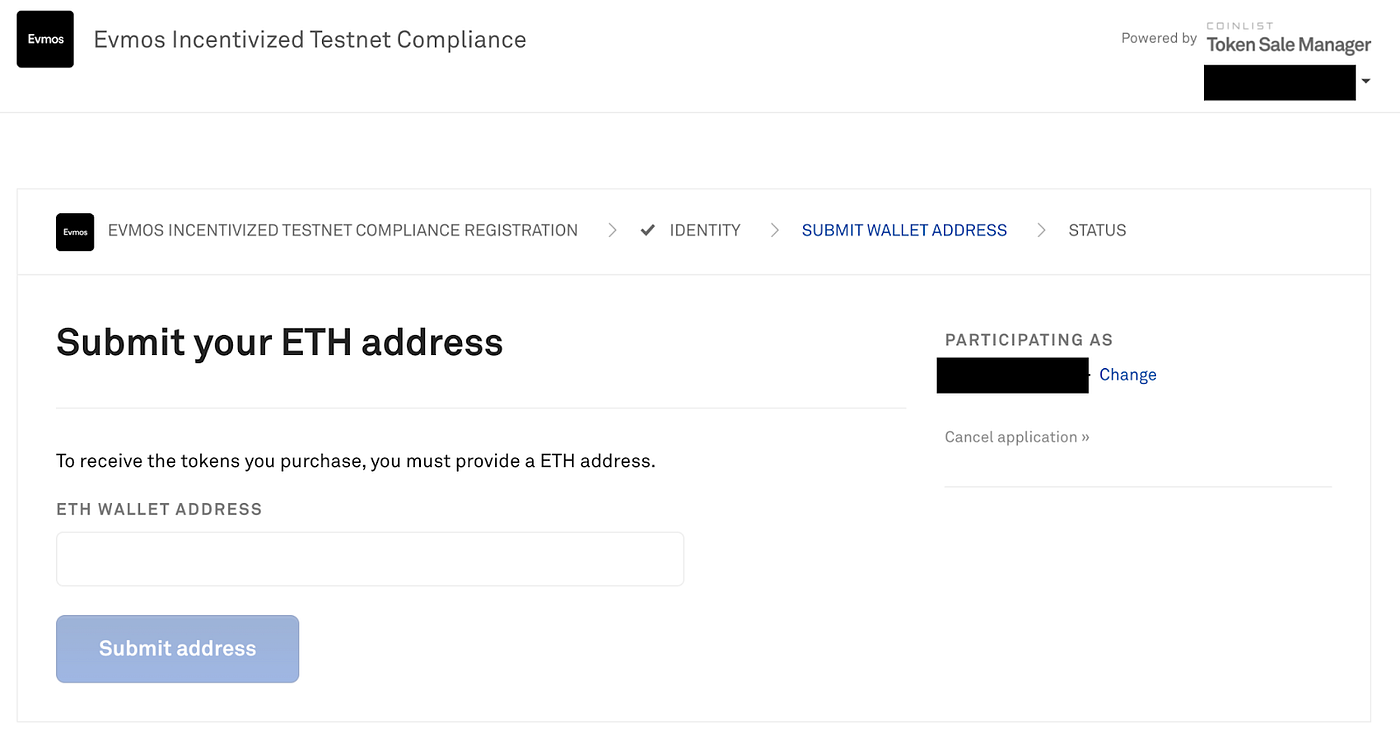Image resolution: width=1400 pixels, height=746 pixels.
Task: Click the Change participant link
Action: pyautogui.click(x=1128, y=375)
